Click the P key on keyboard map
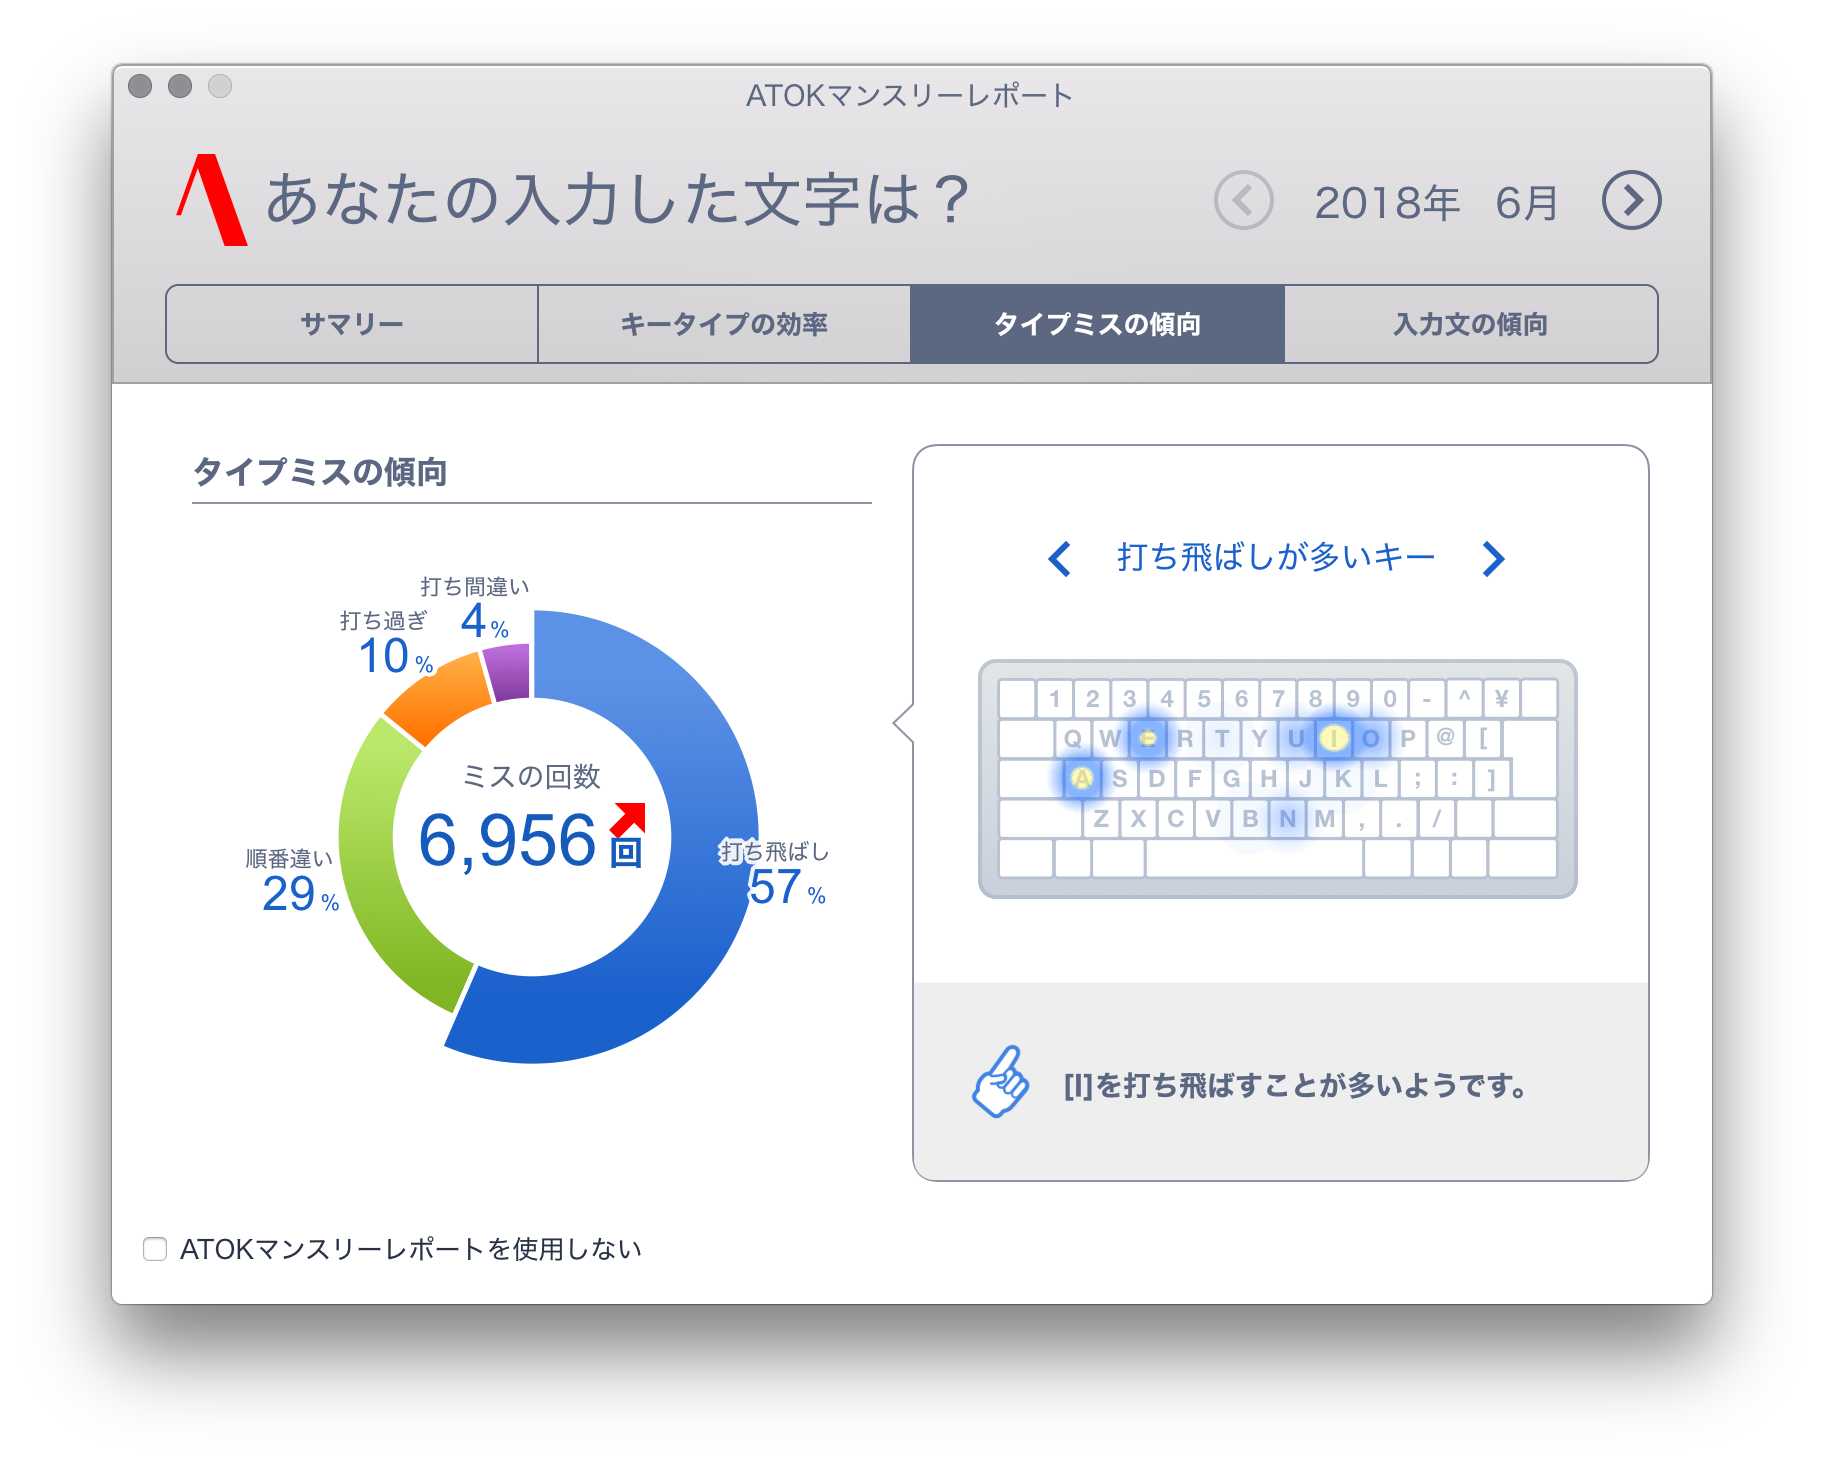This screenshot has height=1464, width=1824. click(1407, 738)
